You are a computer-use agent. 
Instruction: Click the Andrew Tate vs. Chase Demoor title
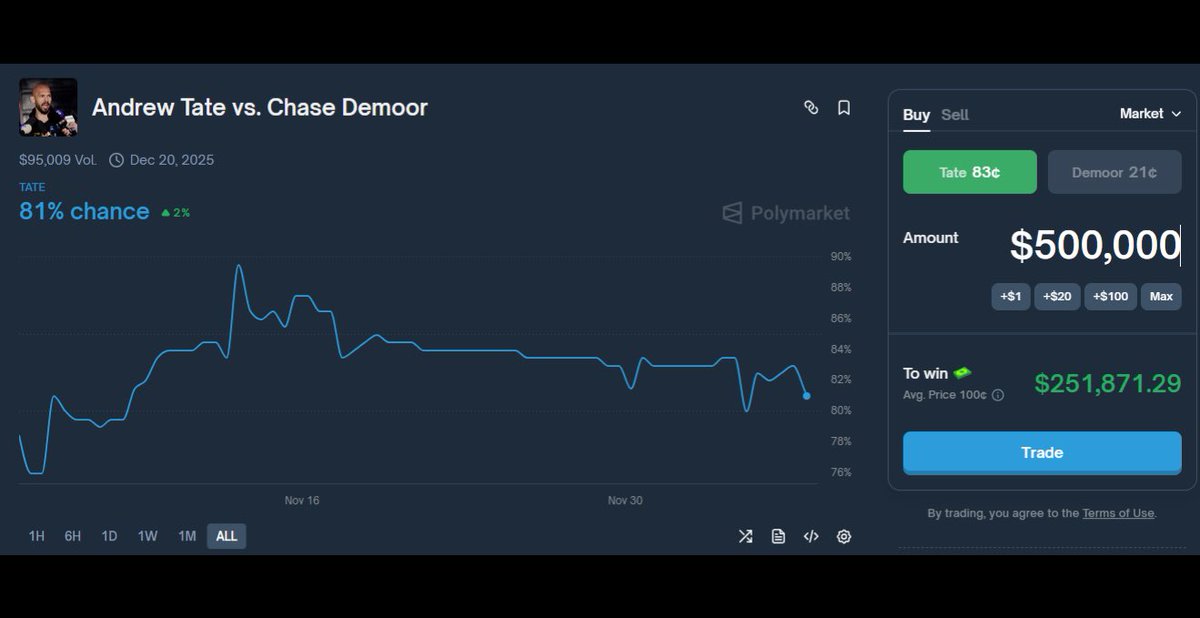click(x=260, y=107)
